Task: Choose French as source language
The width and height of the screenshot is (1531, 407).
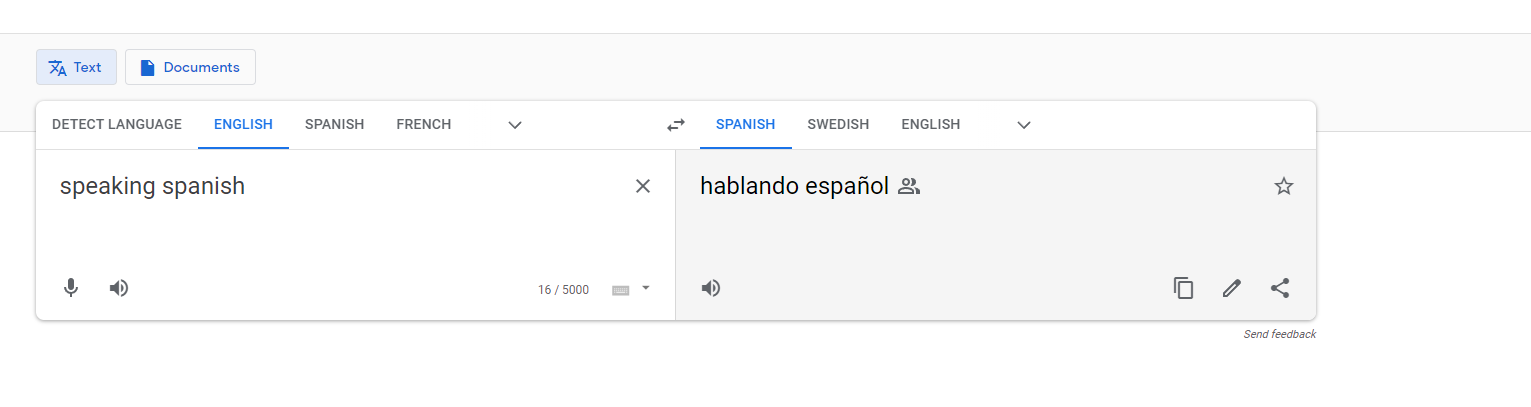Action: coord(423,125)
